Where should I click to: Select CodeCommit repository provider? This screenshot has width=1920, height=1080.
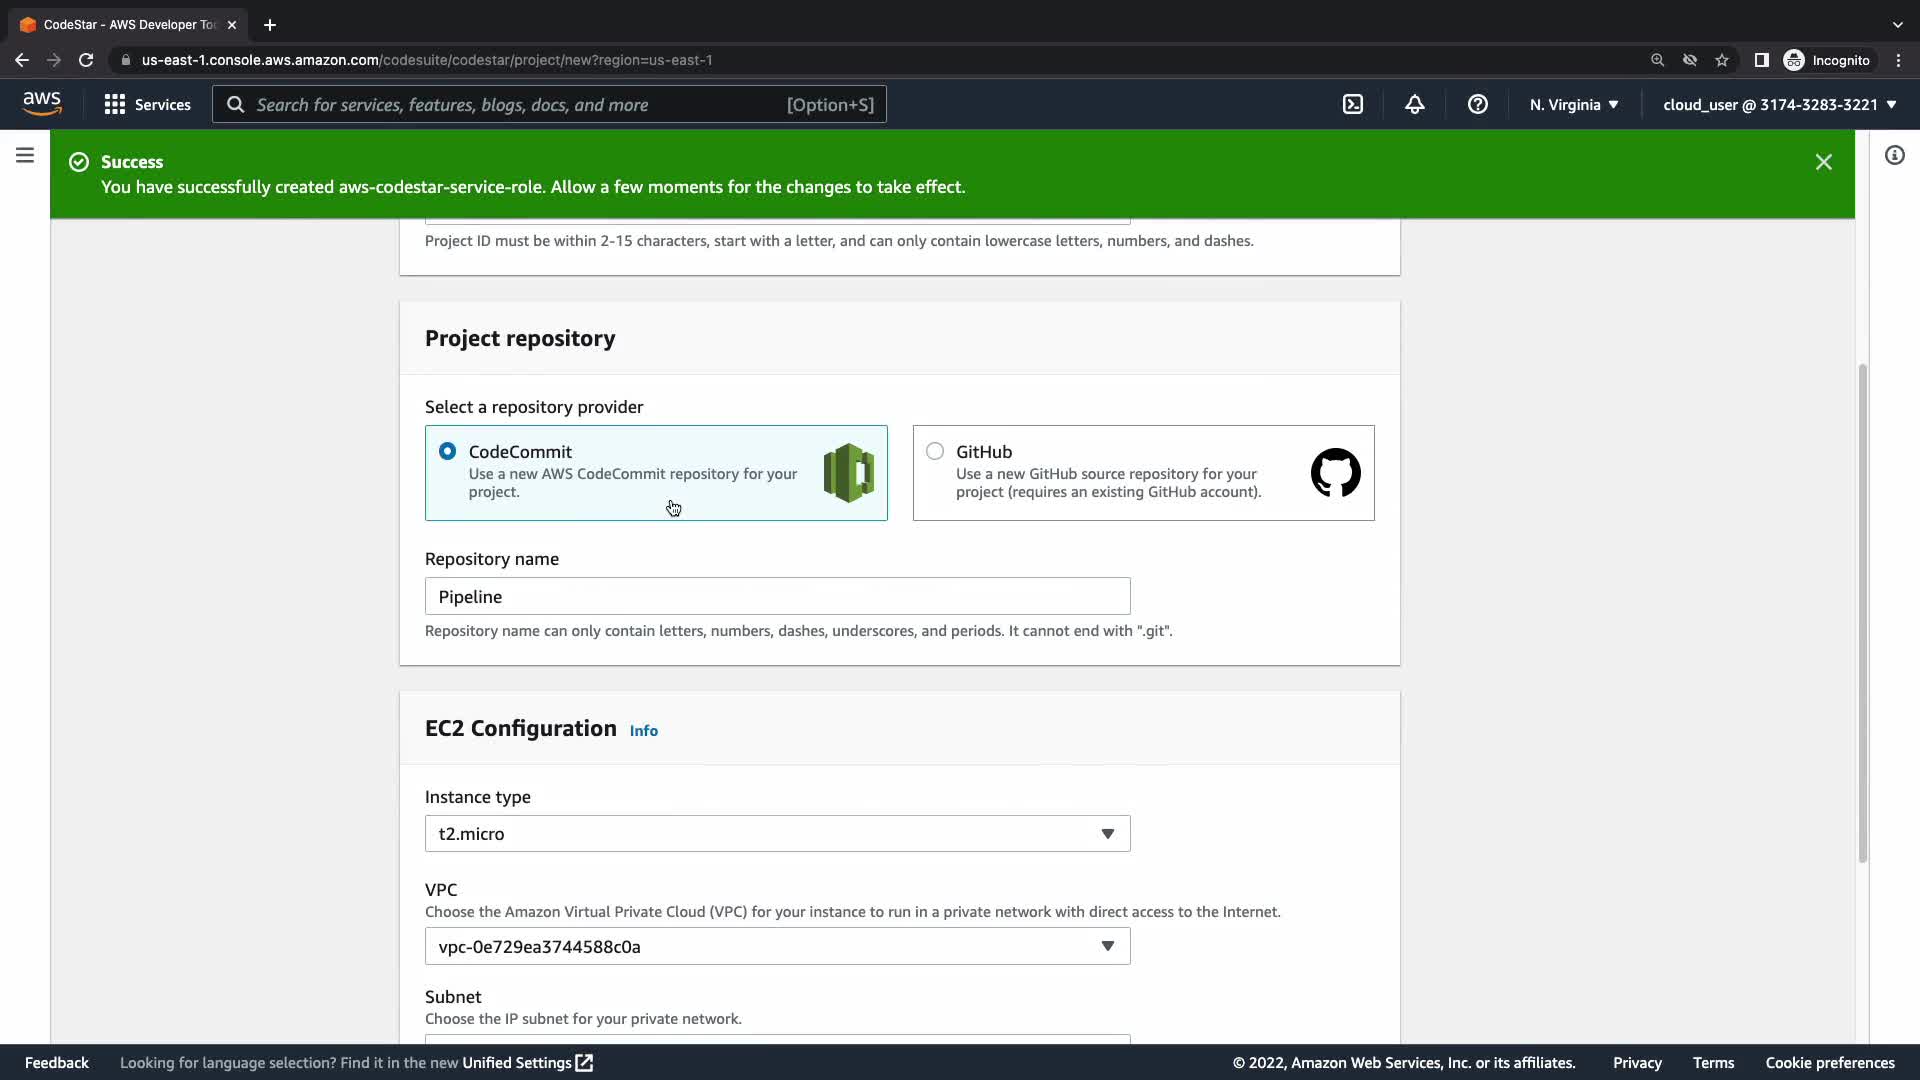pos(447,452)
